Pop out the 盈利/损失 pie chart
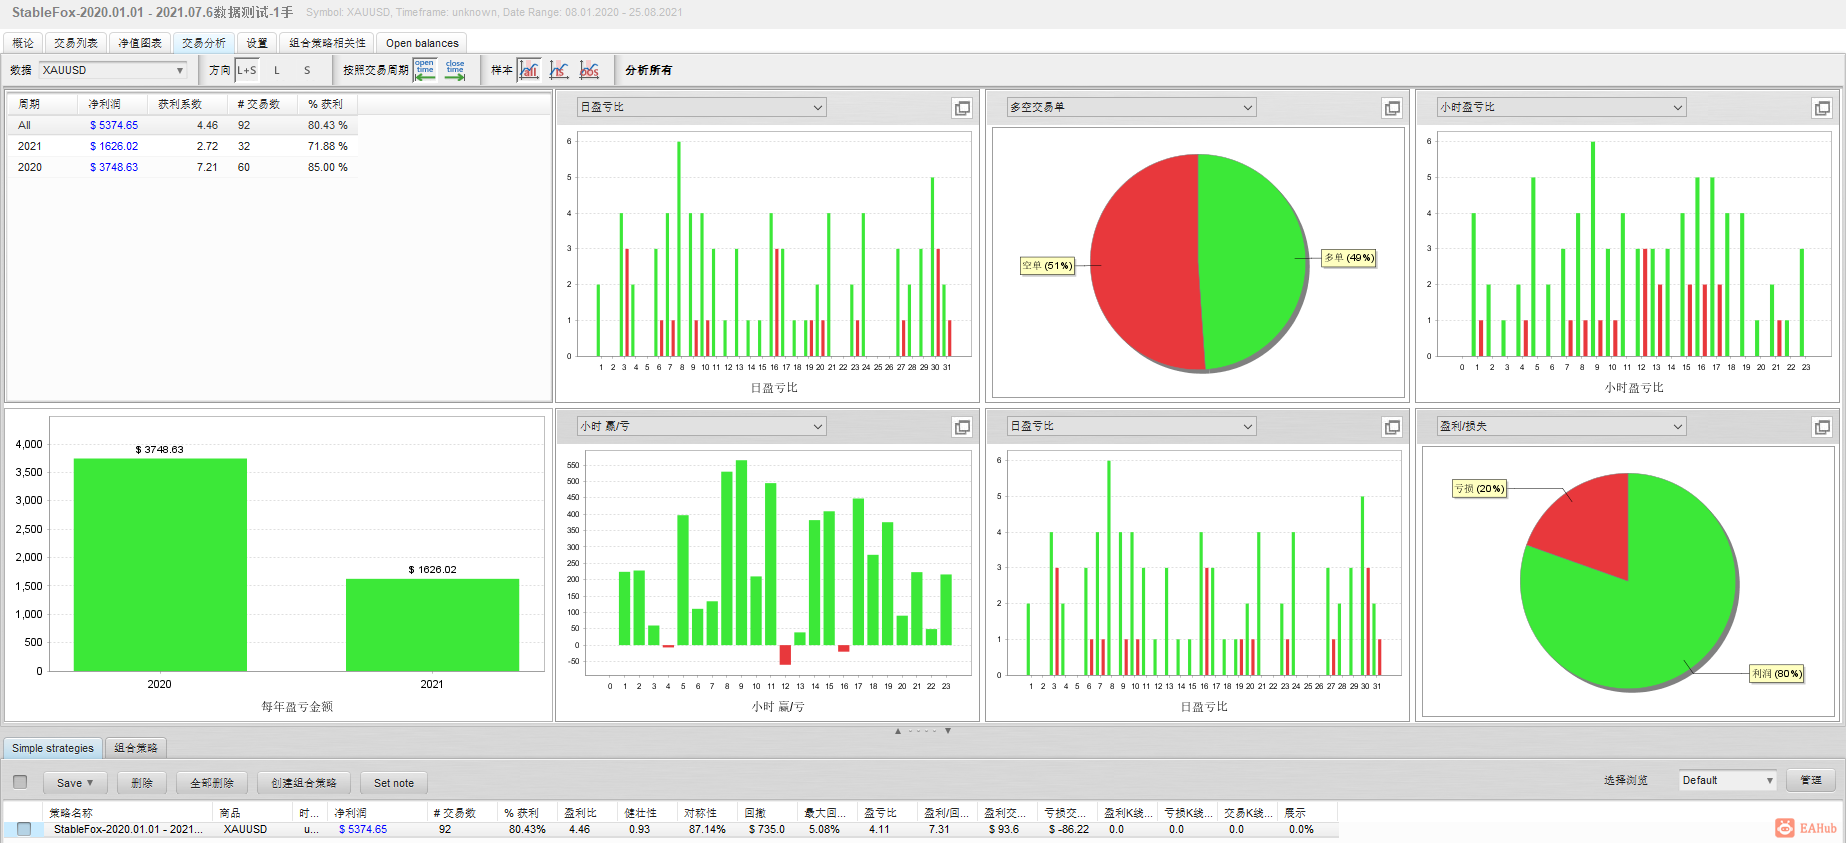The image size is (1846, 843). 1822,427
